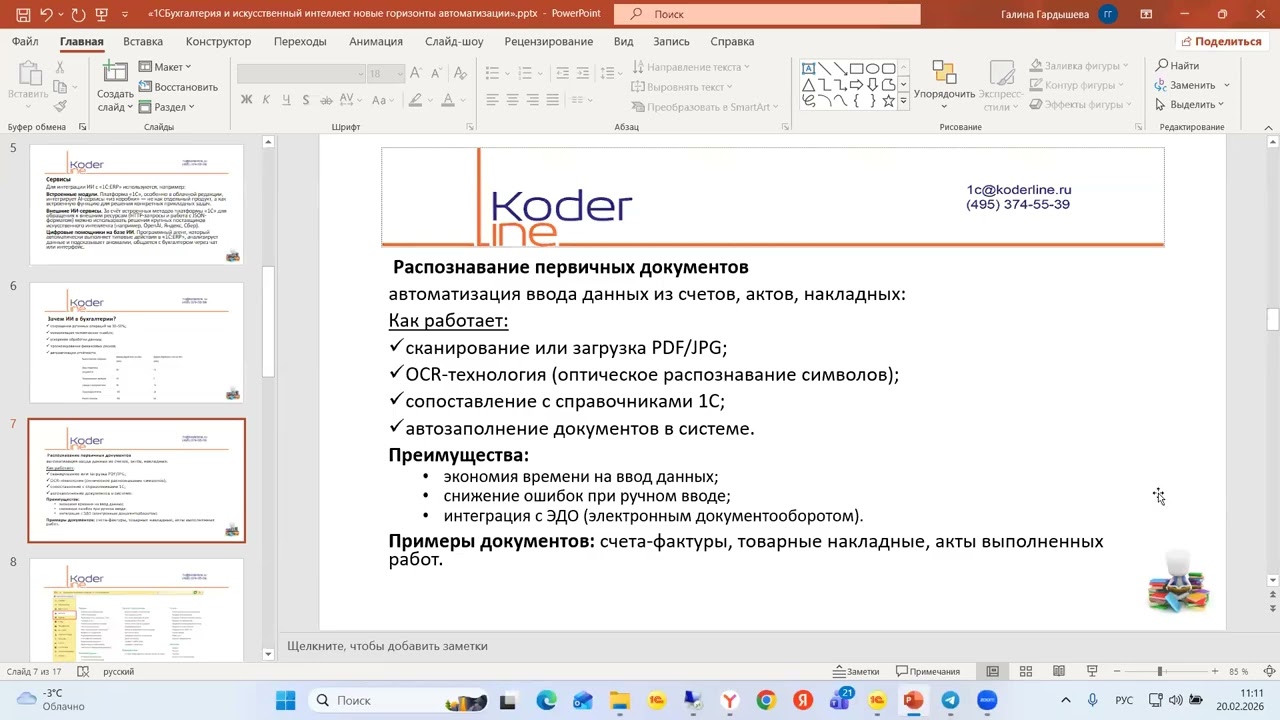
Task: Open Google Chrome from the taskbar
Action: tap(766, 700)
